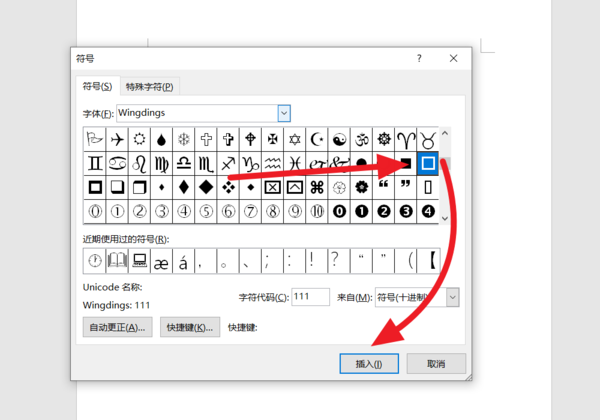Choose the clock from recently used symbols
The image size is (600, 420).
click(95, 261)
